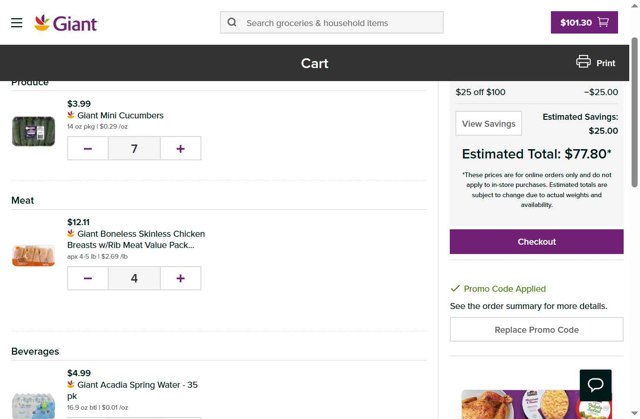Viewport: 640px width, 419px height.
Task: Click the chicken quantity field showing 4
Action: [134, 278]
